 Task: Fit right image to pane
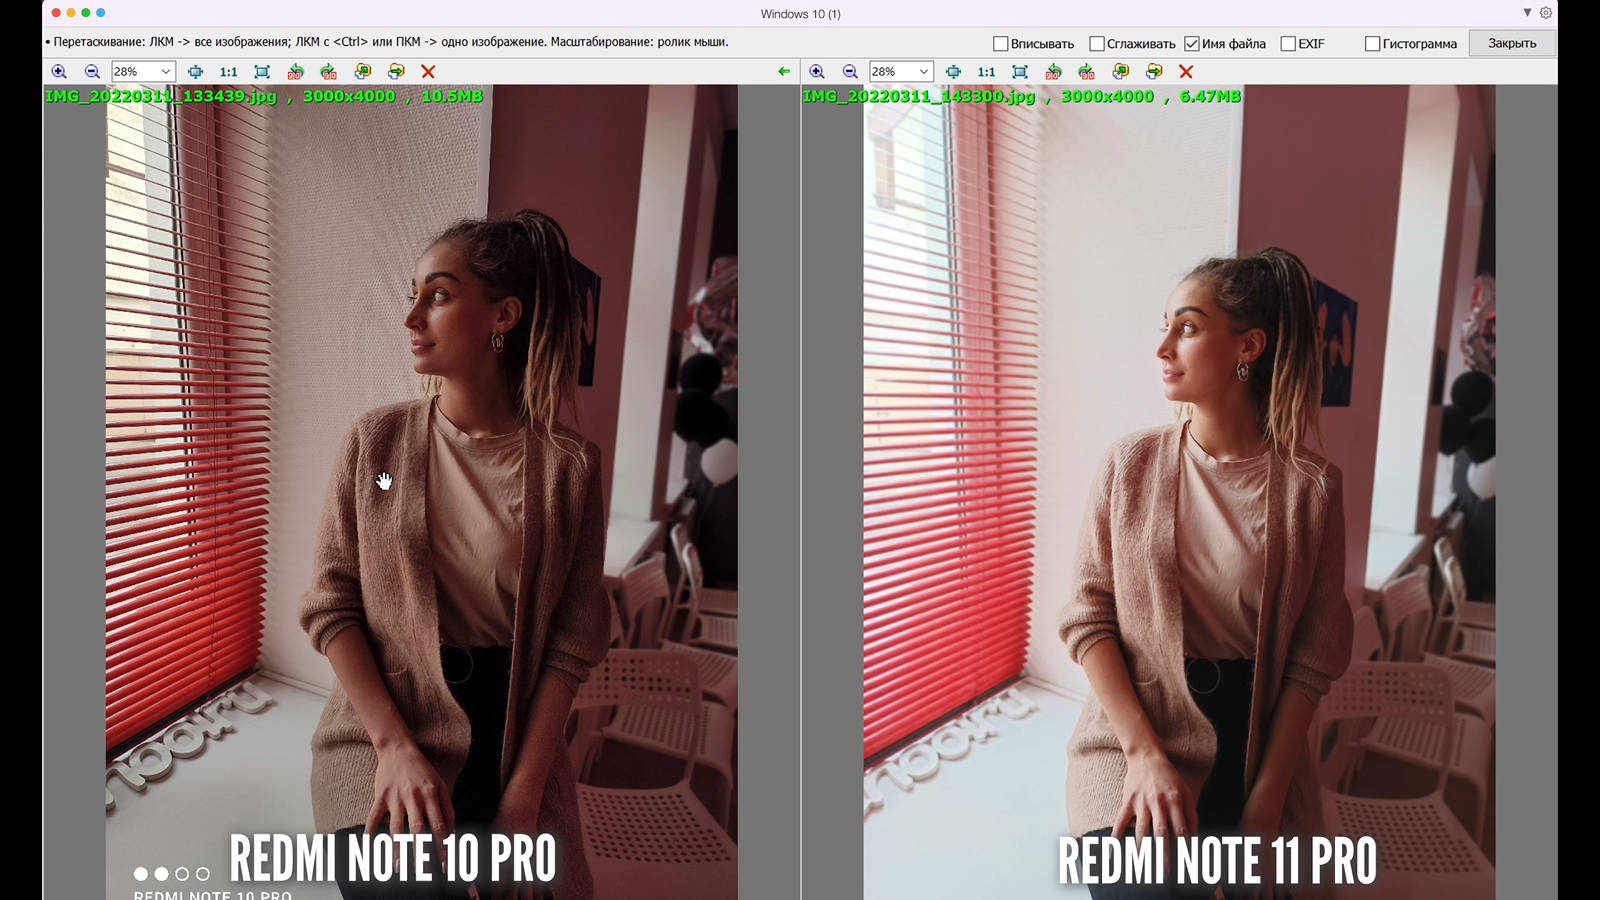click(x=953, y=72)
